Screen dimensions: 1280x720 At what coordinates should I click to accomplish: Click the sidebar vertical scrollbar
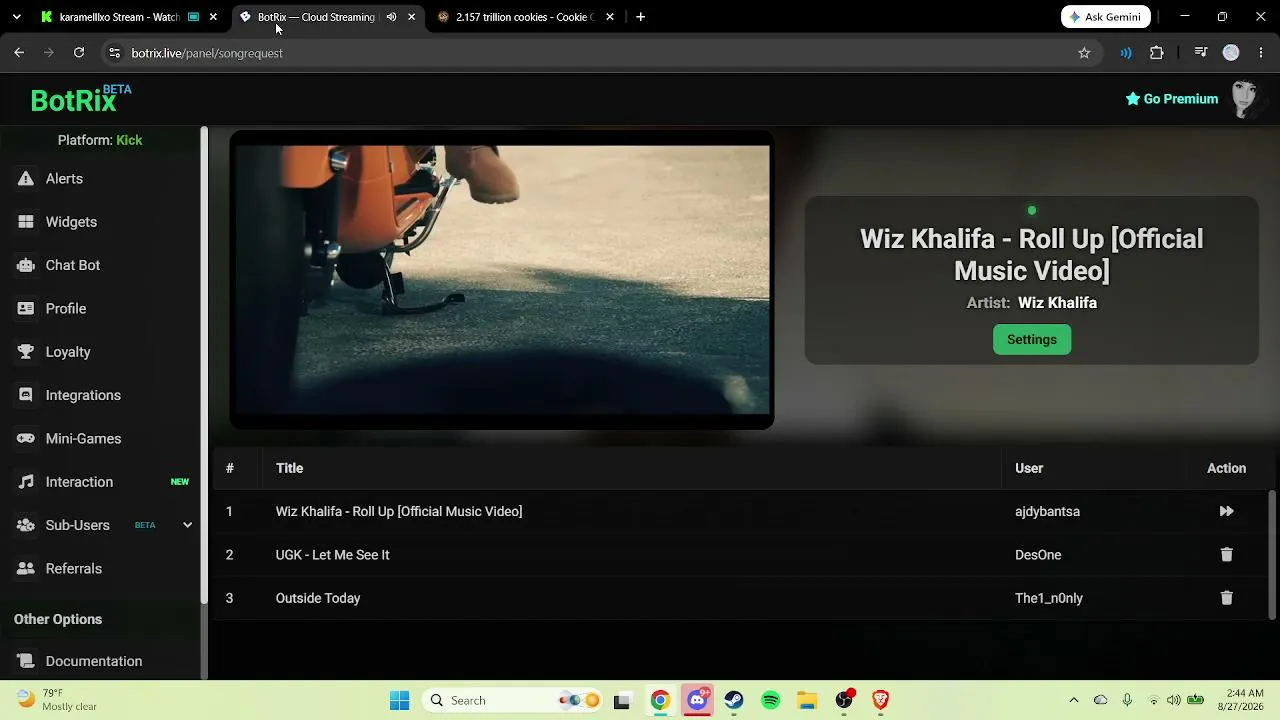[204, 365]
